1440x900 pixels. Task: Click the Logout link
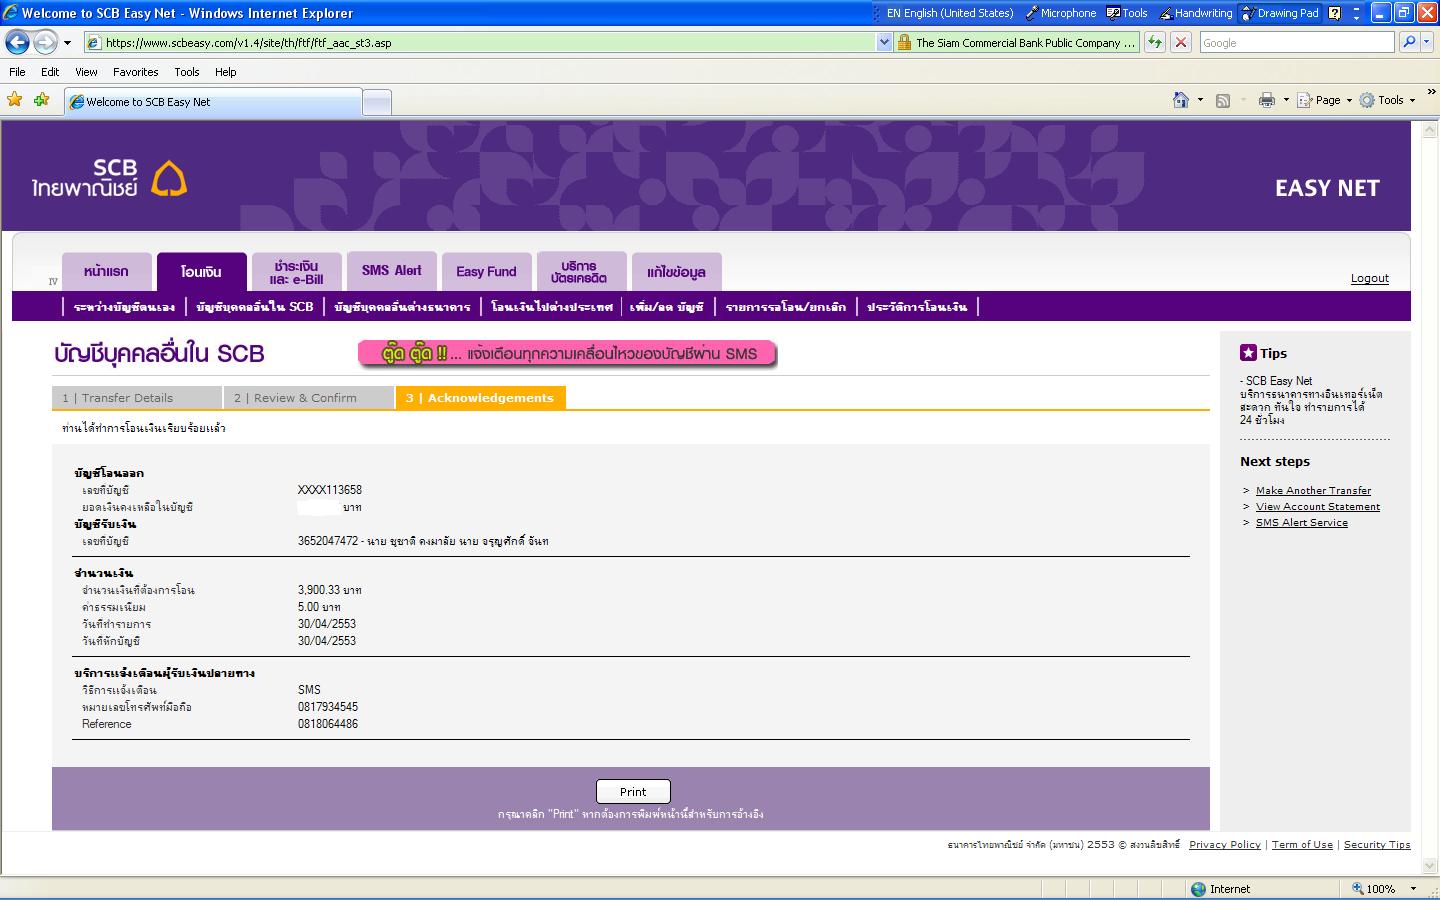[1369, 278]
